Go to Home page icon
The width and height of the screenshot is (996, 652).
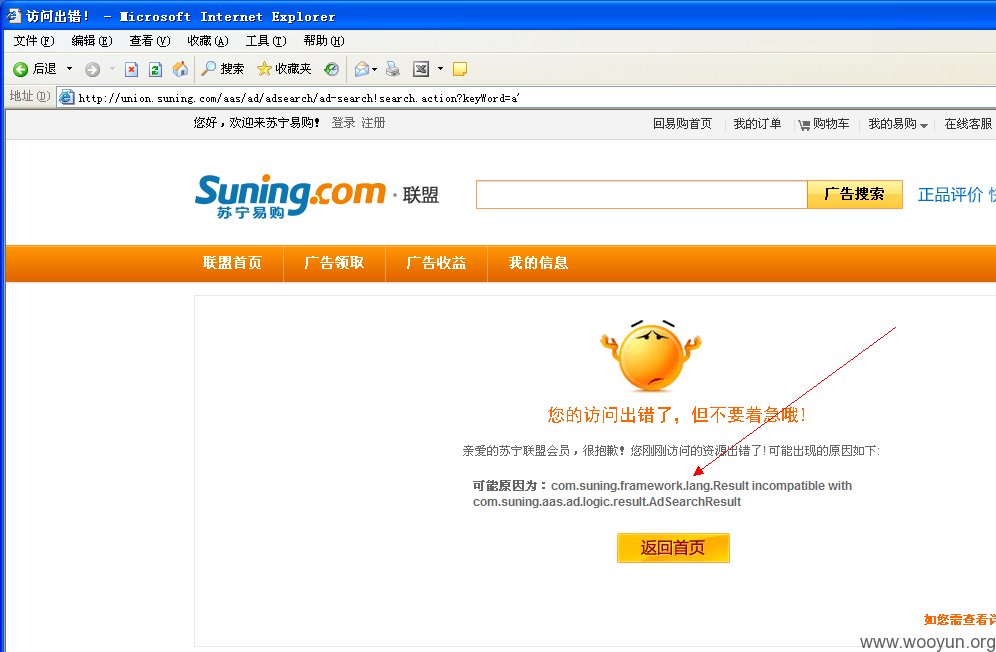click(x=180, y=69)
